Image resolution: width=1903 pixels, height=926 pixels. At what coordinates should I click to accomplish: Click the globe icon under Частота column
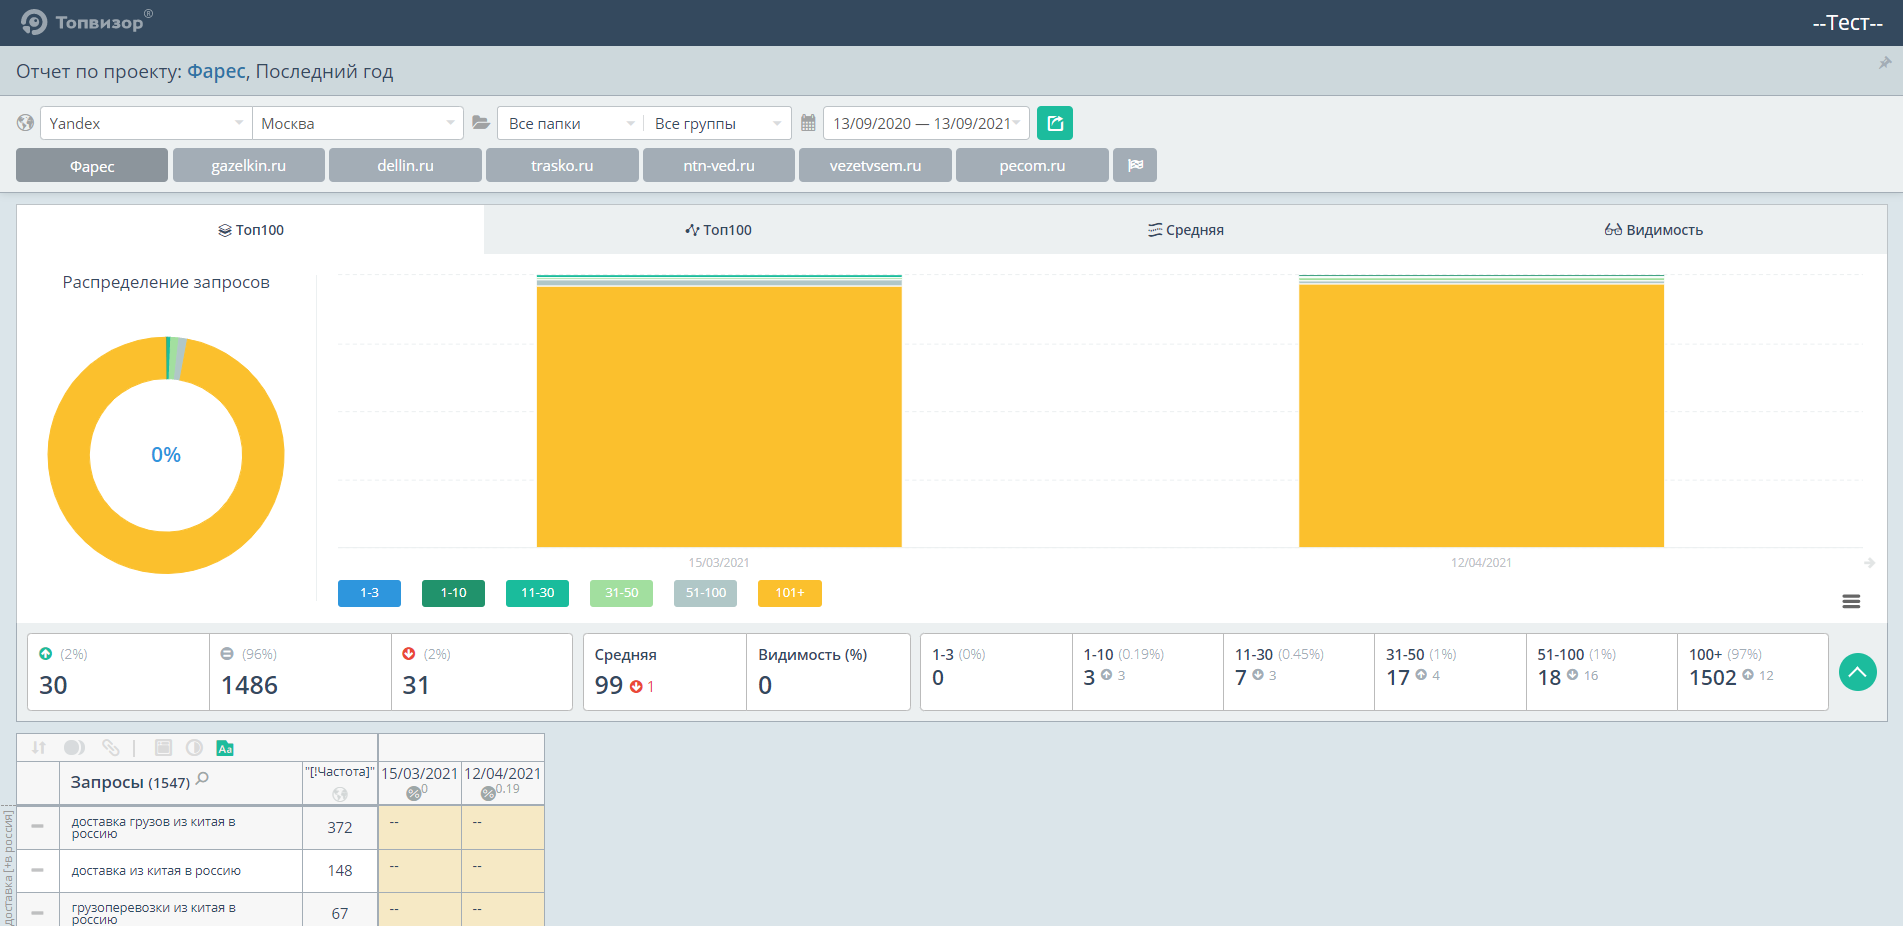[x=340, y=794]
